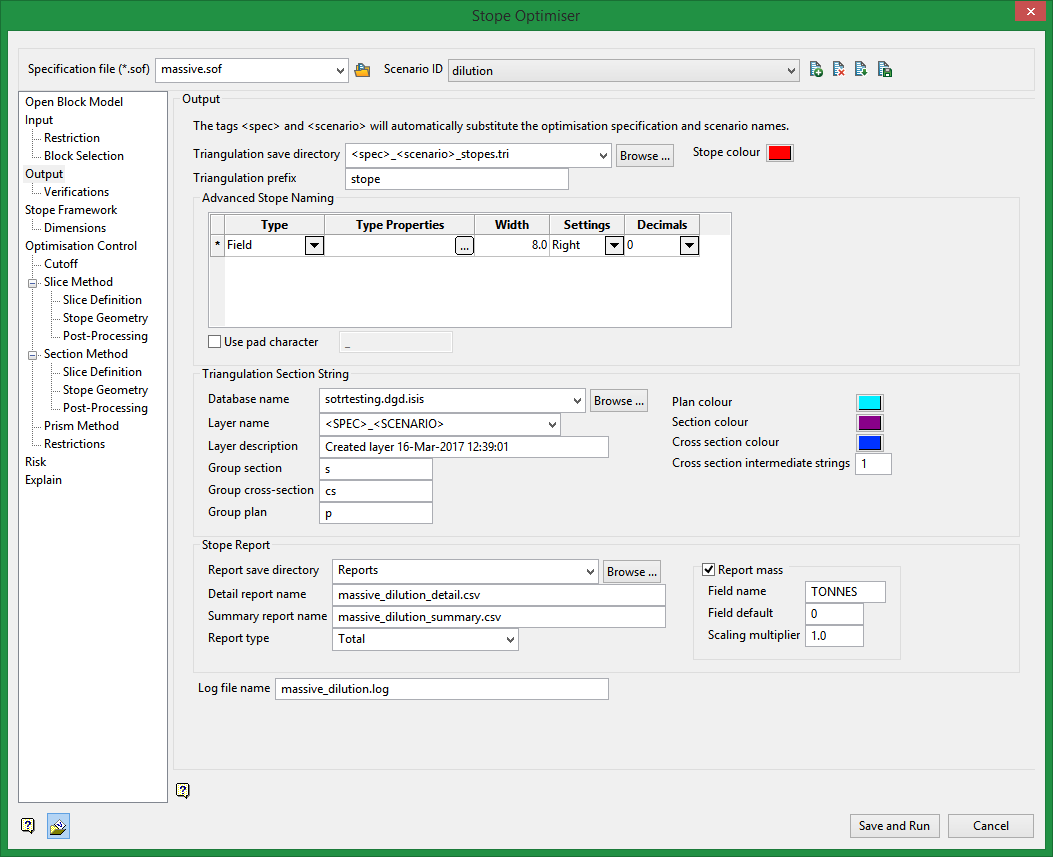
Task: Click Browse next to Triangulation save directory
Action: pyautogui.click(x=644, y=155)
